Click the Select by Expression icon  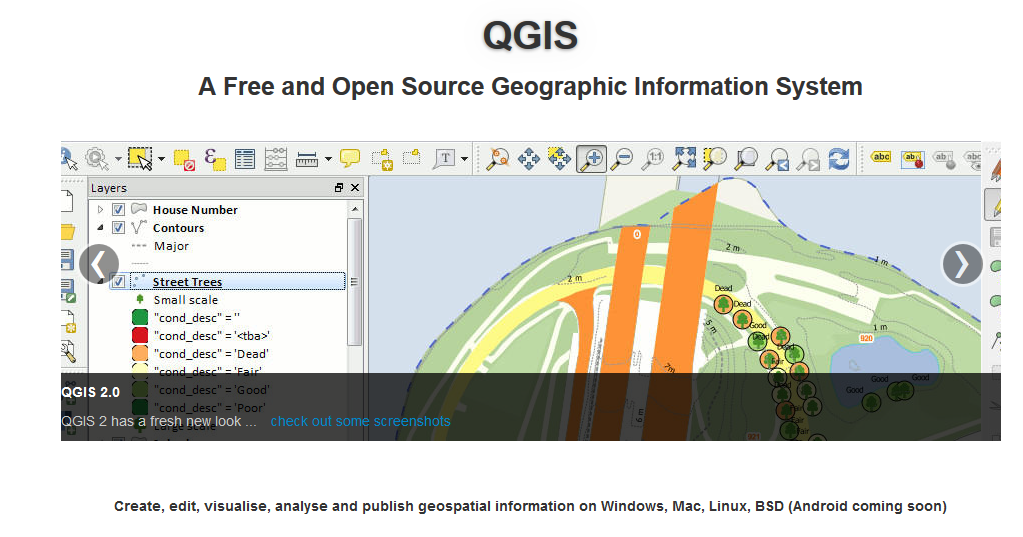point(215,159)
